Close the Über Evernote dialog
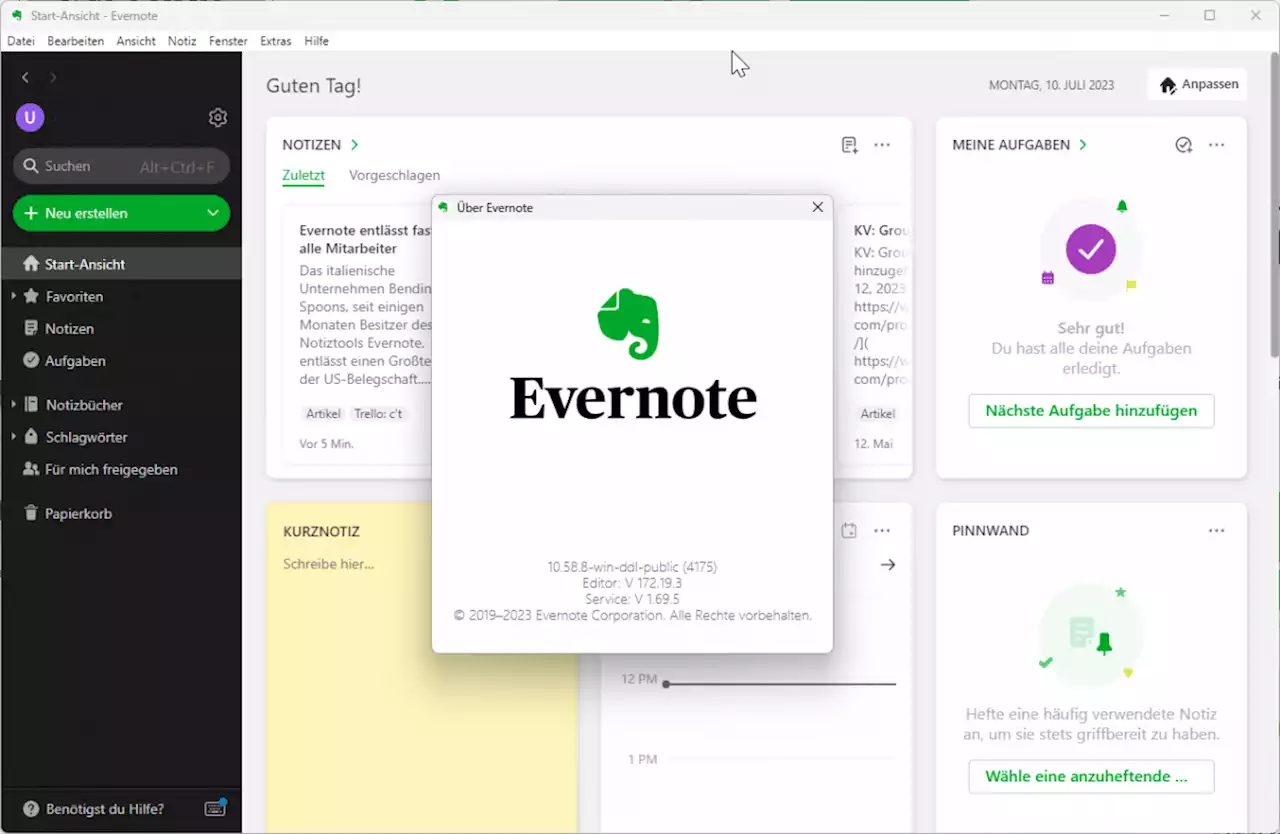Viewport: 1280px width, 834px height. (x=818, y=207)
